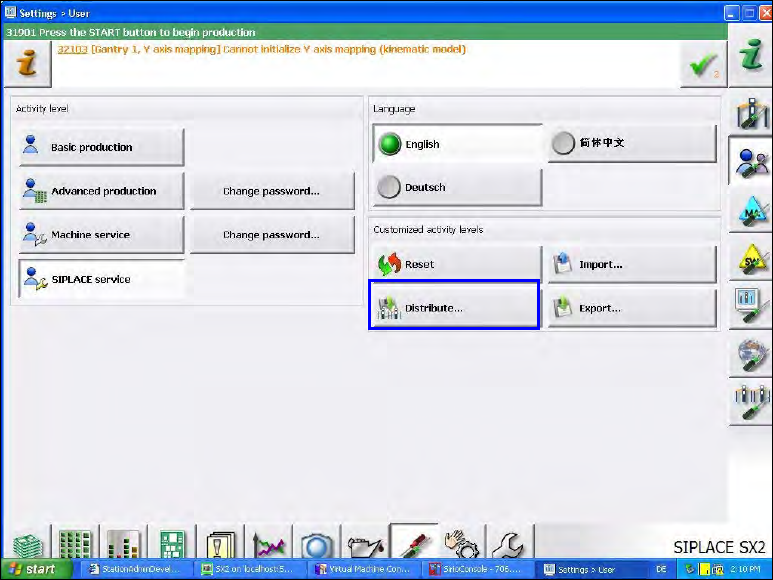Open the green information icon at top right

[x=750, y=54]
